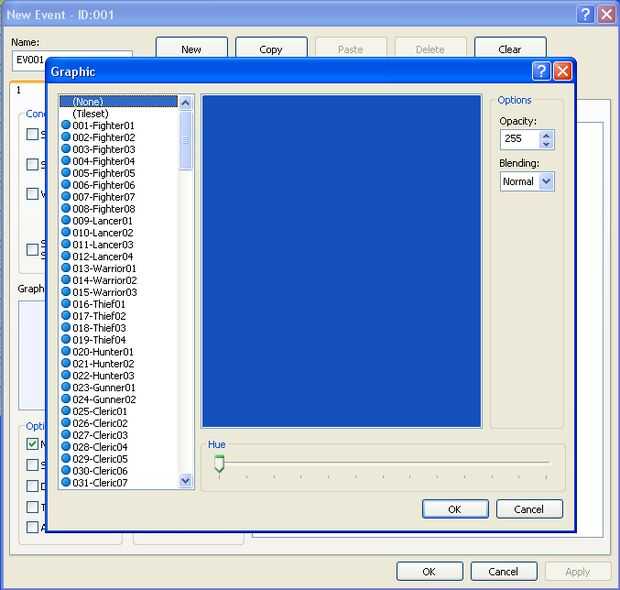Click Copy in the New Event window
The image size is (620, 590).
tap(271, 49)
